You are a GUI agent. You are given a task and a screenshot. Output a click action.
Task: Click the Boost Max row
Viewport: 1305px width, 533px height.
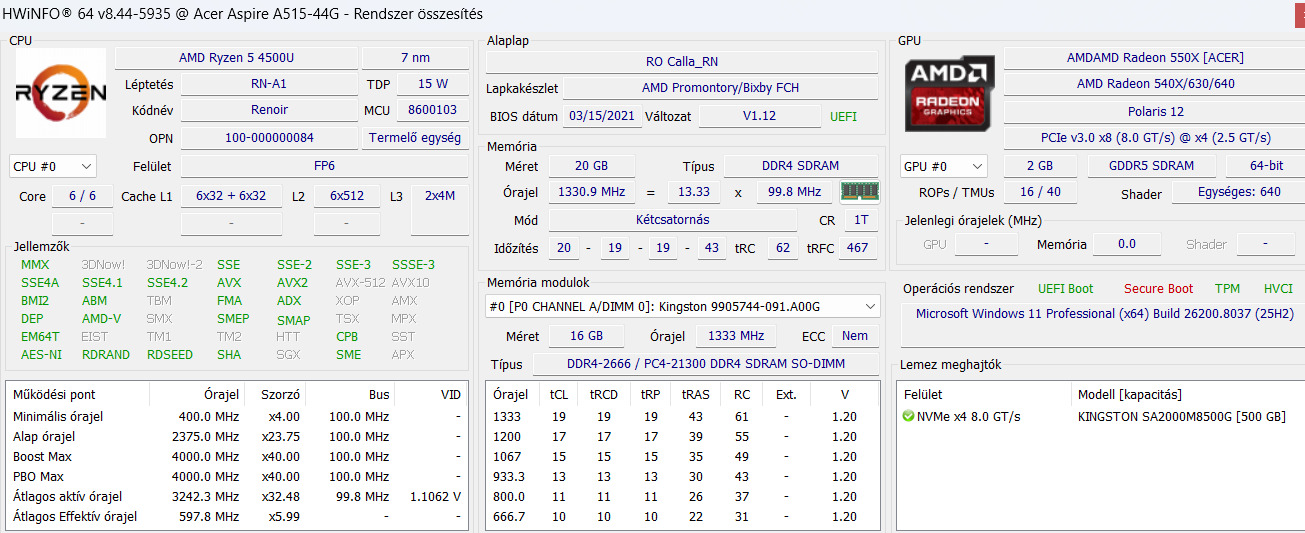(x=237, y=456)
